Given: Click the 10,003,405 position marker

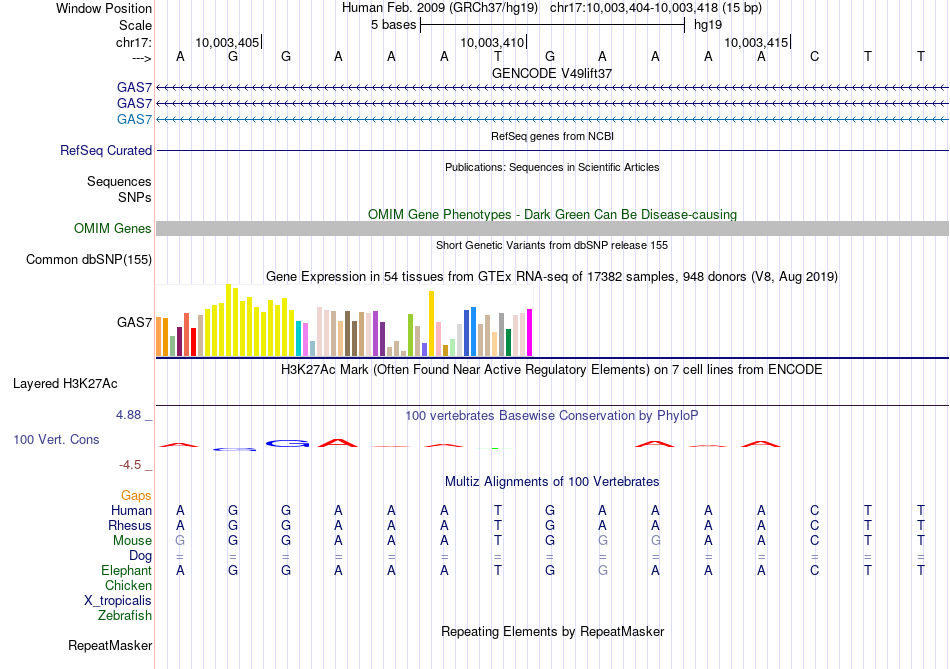Looking at the screenshot, I should pyautogui.click(x=227, y=42).
